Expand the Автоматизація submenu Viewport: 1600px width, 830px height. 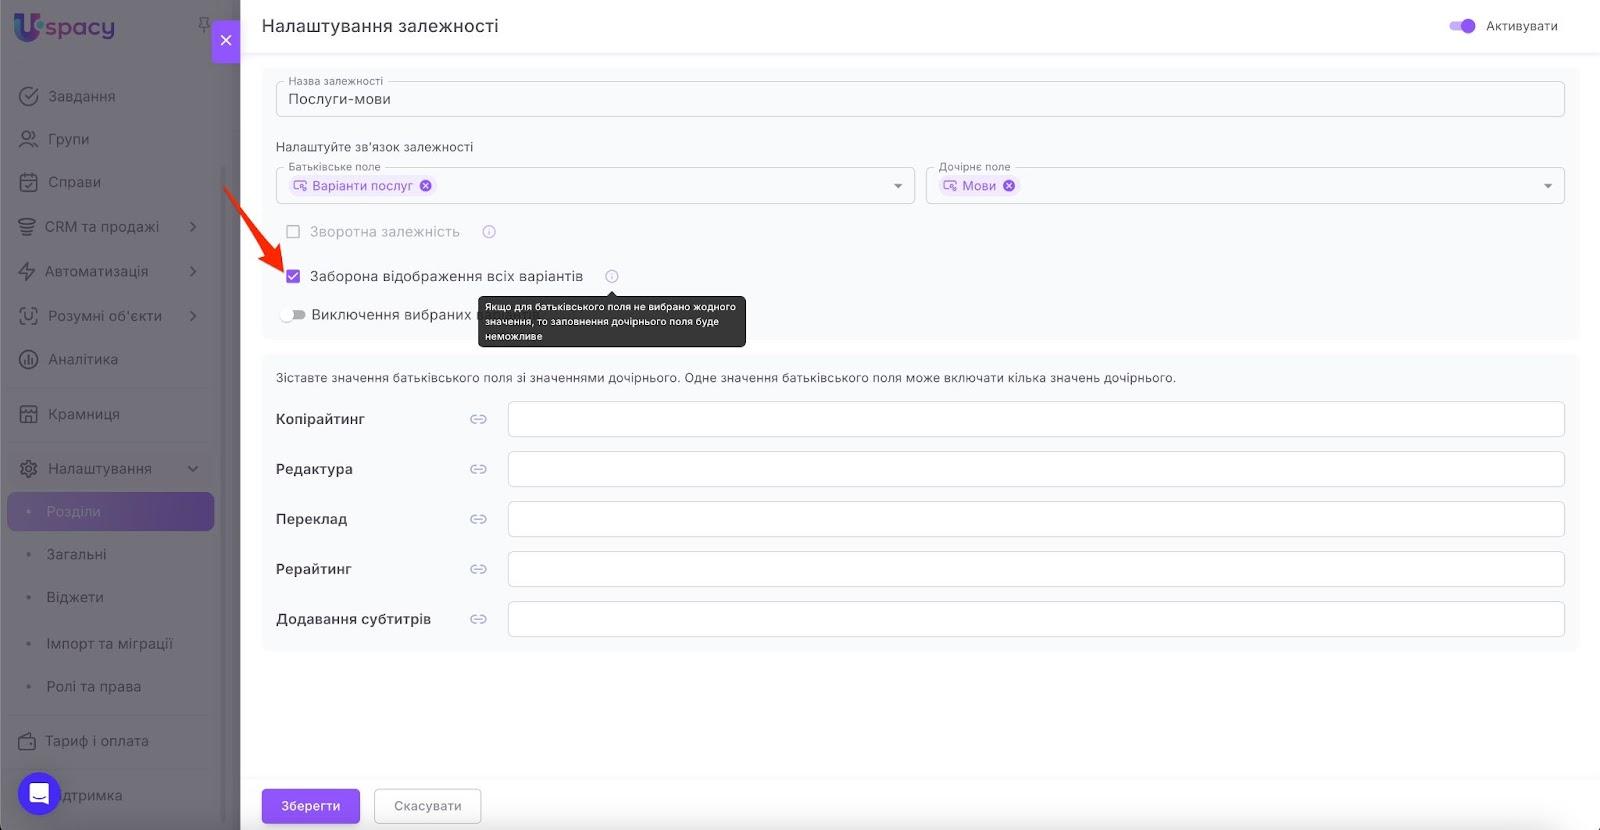pyautogui.click(x=193, y=271)
